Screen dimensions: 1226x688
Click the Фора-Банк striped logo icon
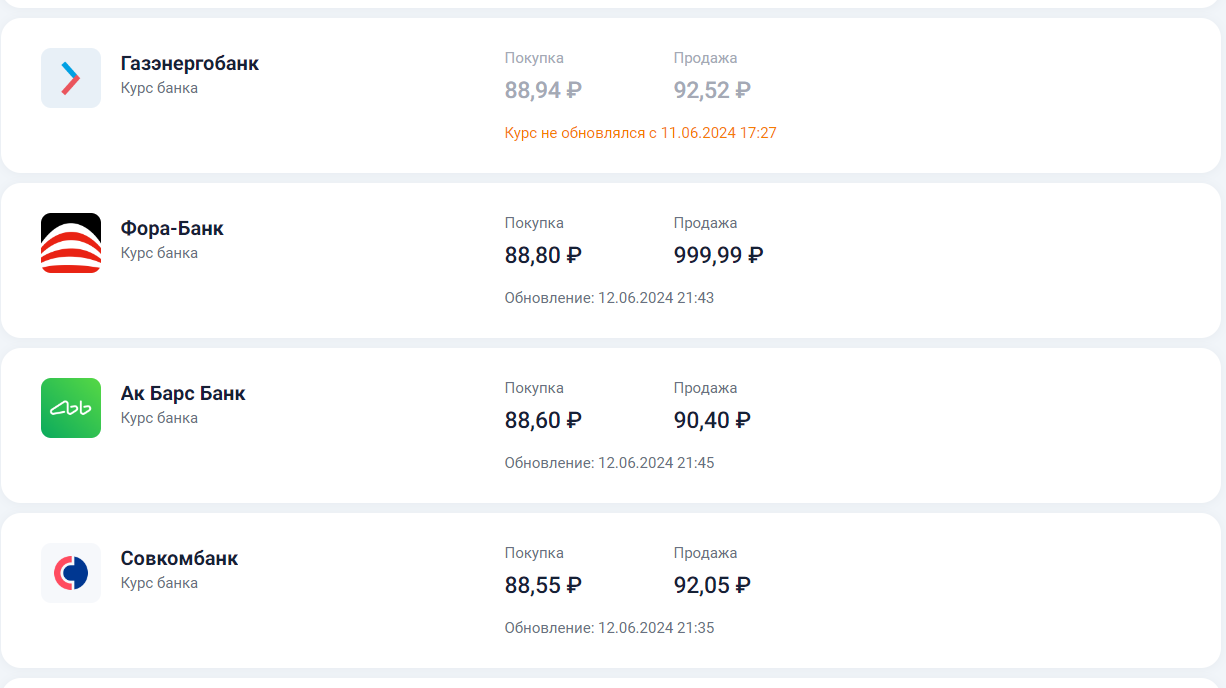(71, 243)
